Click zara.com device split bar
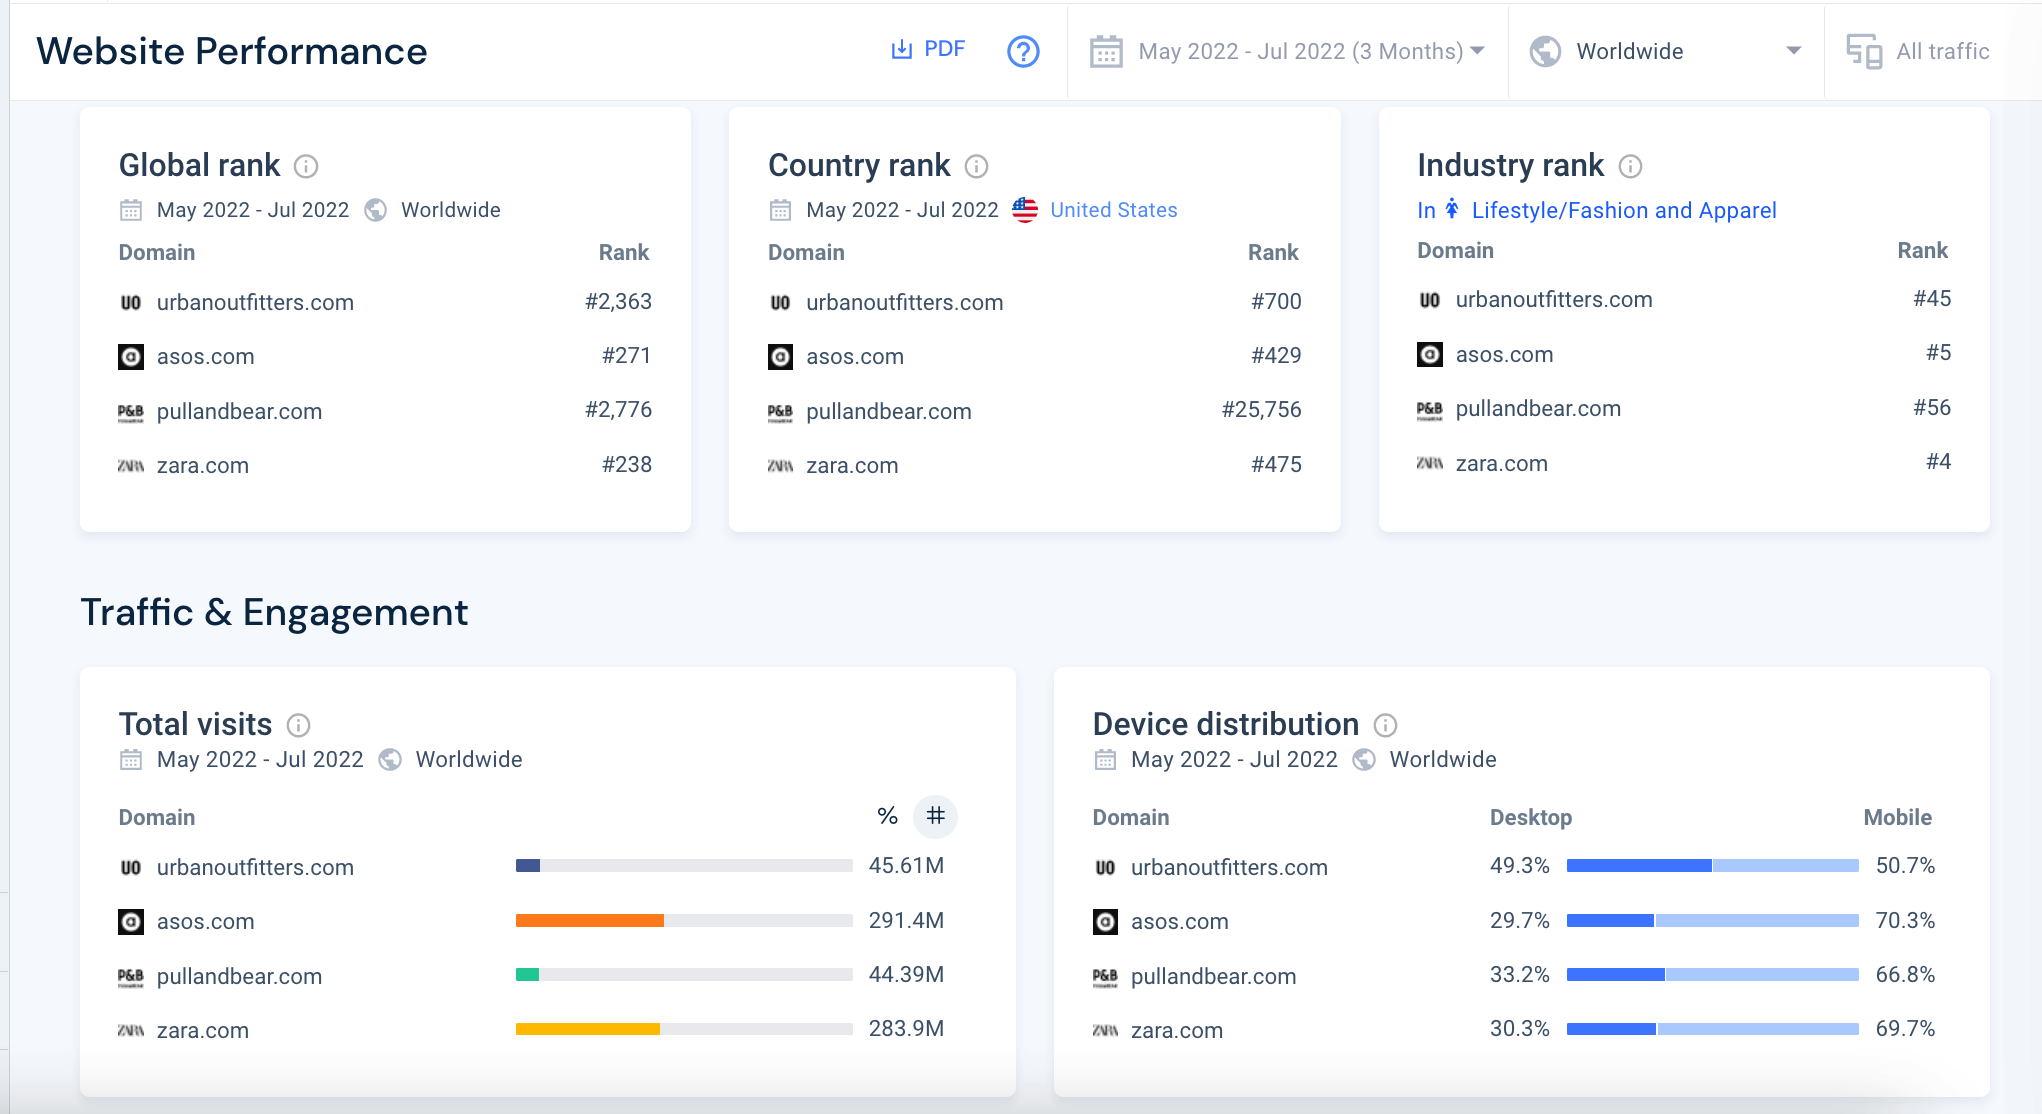Image resolution: width=2042 pixels, height=1114 pixels. [x=1713, y=1029]
